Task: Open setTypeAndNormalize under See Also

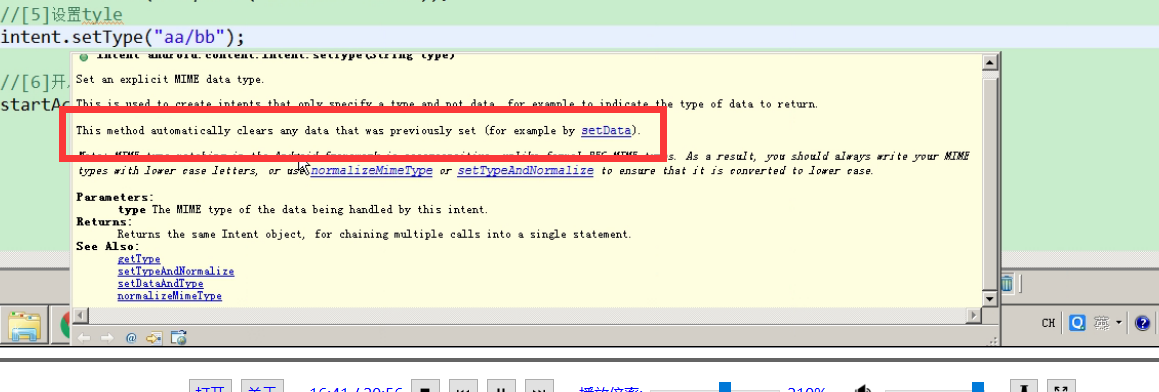Action: (176, 271)
